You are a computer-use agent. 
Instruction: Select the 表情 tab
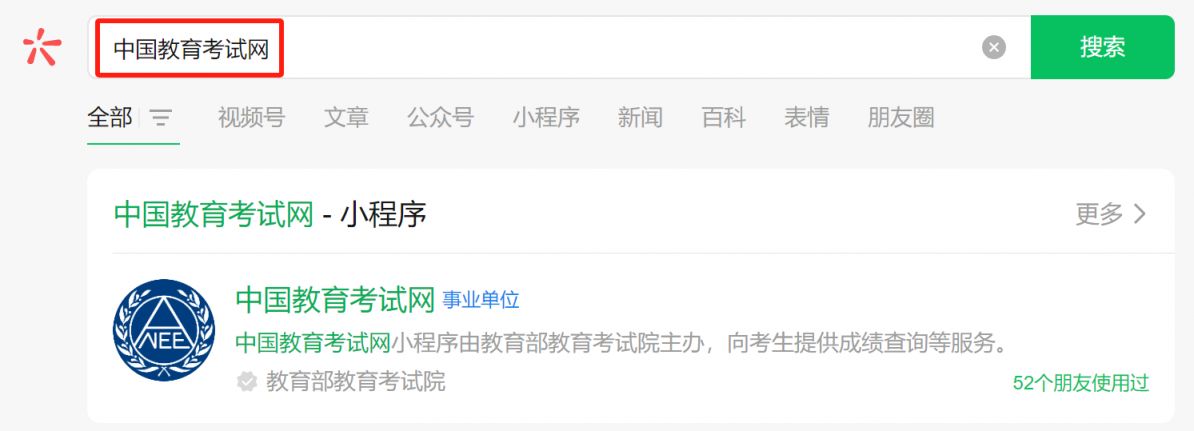806,117
